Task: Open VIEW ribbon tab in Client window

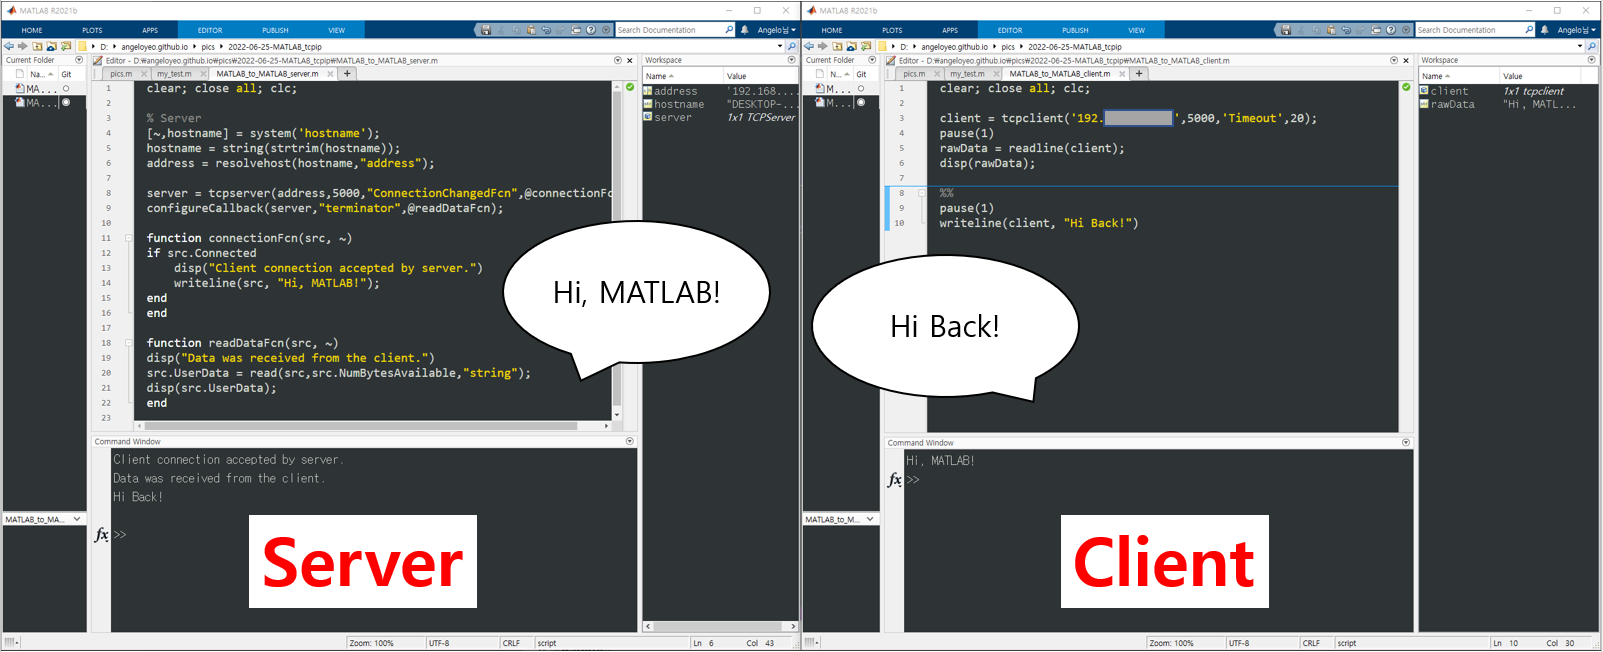Action: [x=1137, y=30]
